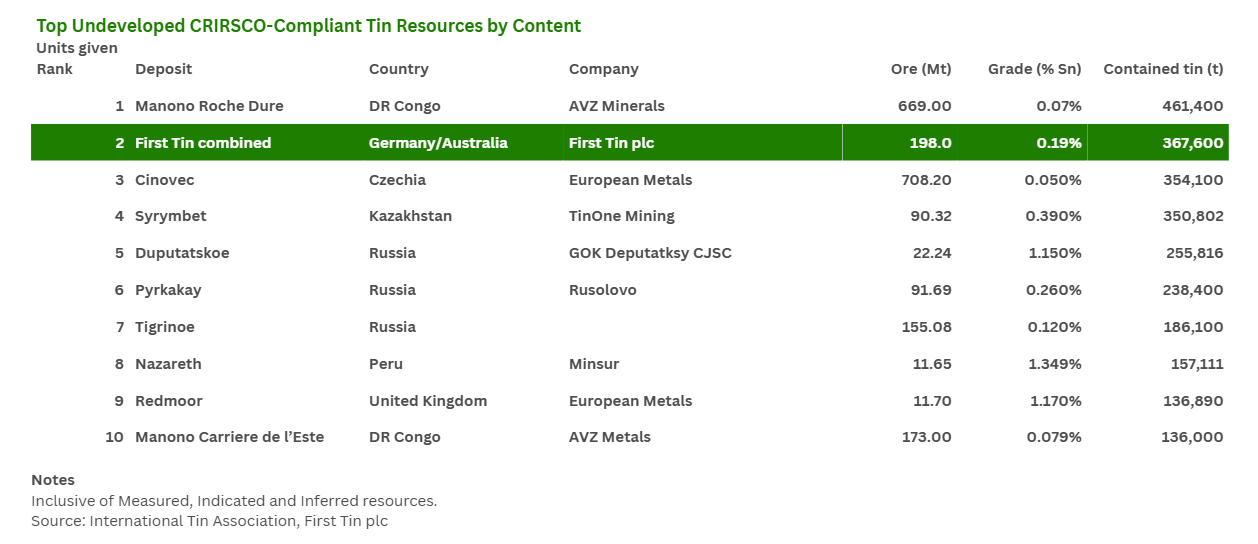Click the 'United Kingdom' country cell
This screenshot has height=544, width=1258.
point(428,401)
